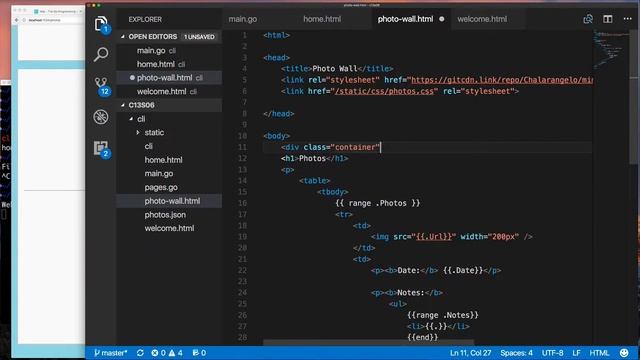Open the Debug view icon

[101, 117]
